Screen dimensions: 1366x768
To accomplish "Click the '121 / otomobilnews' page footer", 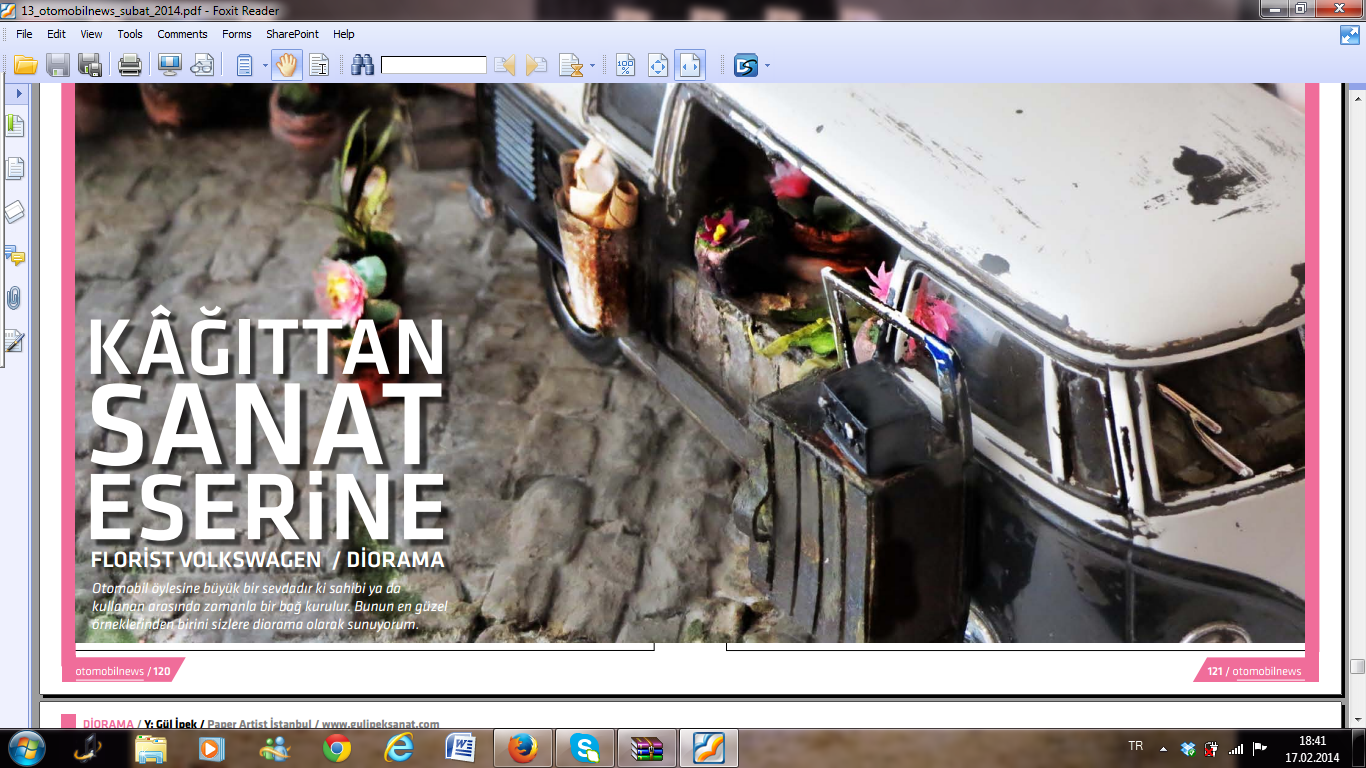I will [x=1254, y=671].
